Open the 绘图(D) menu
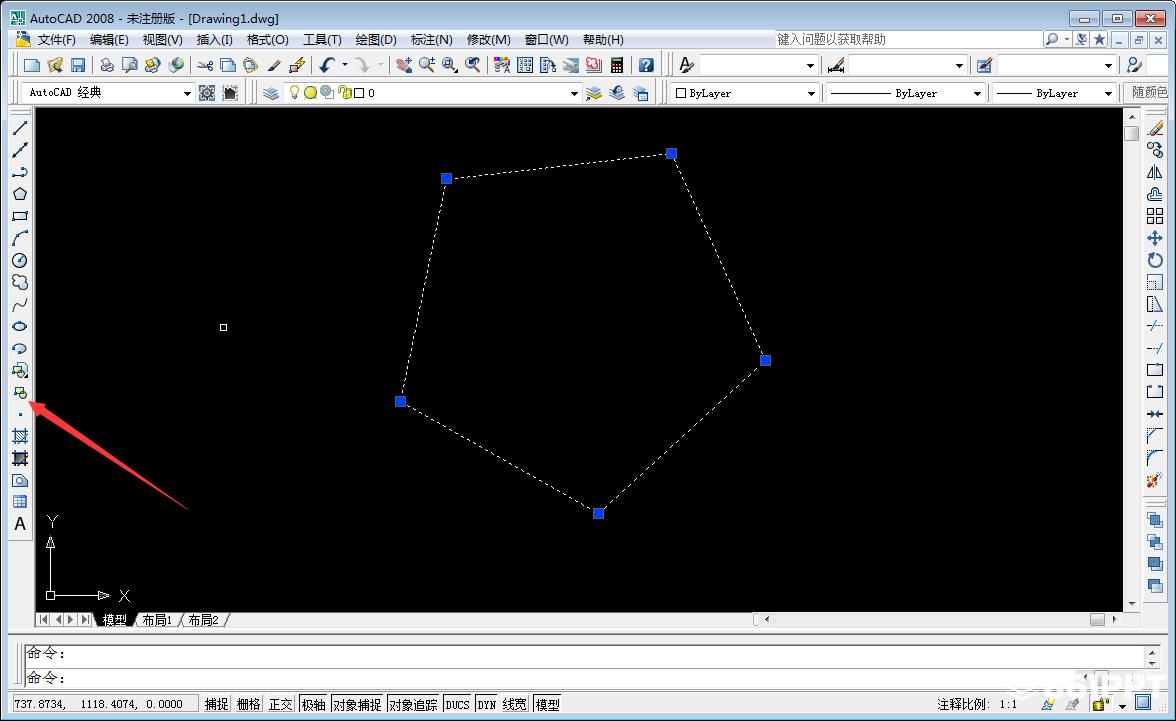 tap(376, 40)
